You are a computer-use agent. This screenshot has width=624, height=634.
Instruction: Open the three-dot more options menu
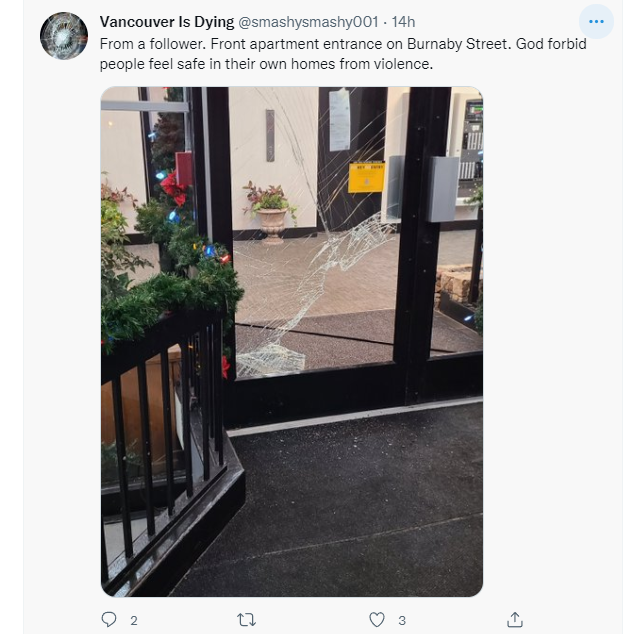(596, 21)
